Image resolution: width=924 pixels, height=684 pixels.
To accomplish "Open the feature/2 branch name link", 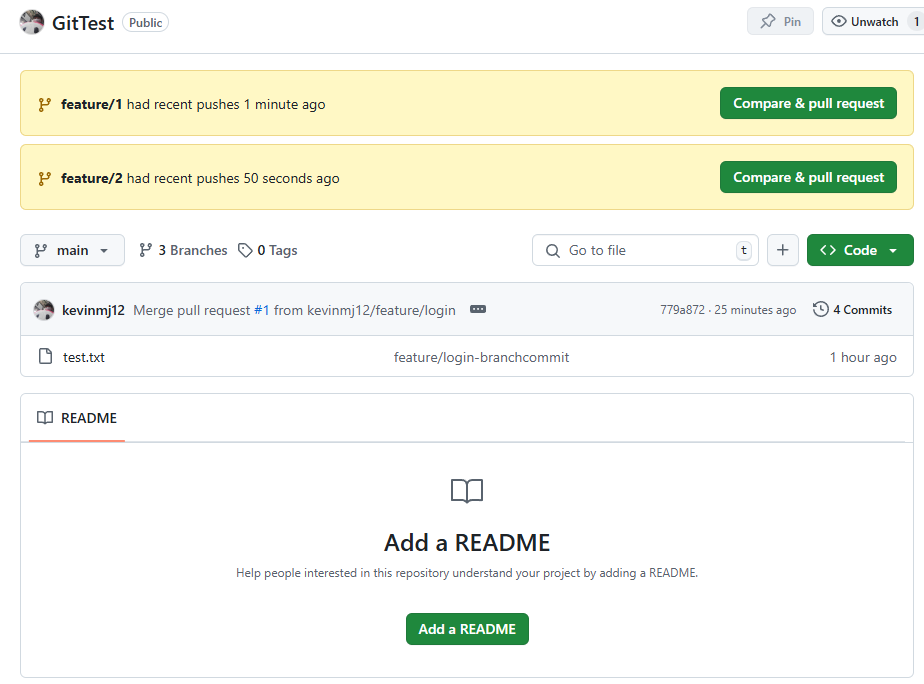I will 91,179.
